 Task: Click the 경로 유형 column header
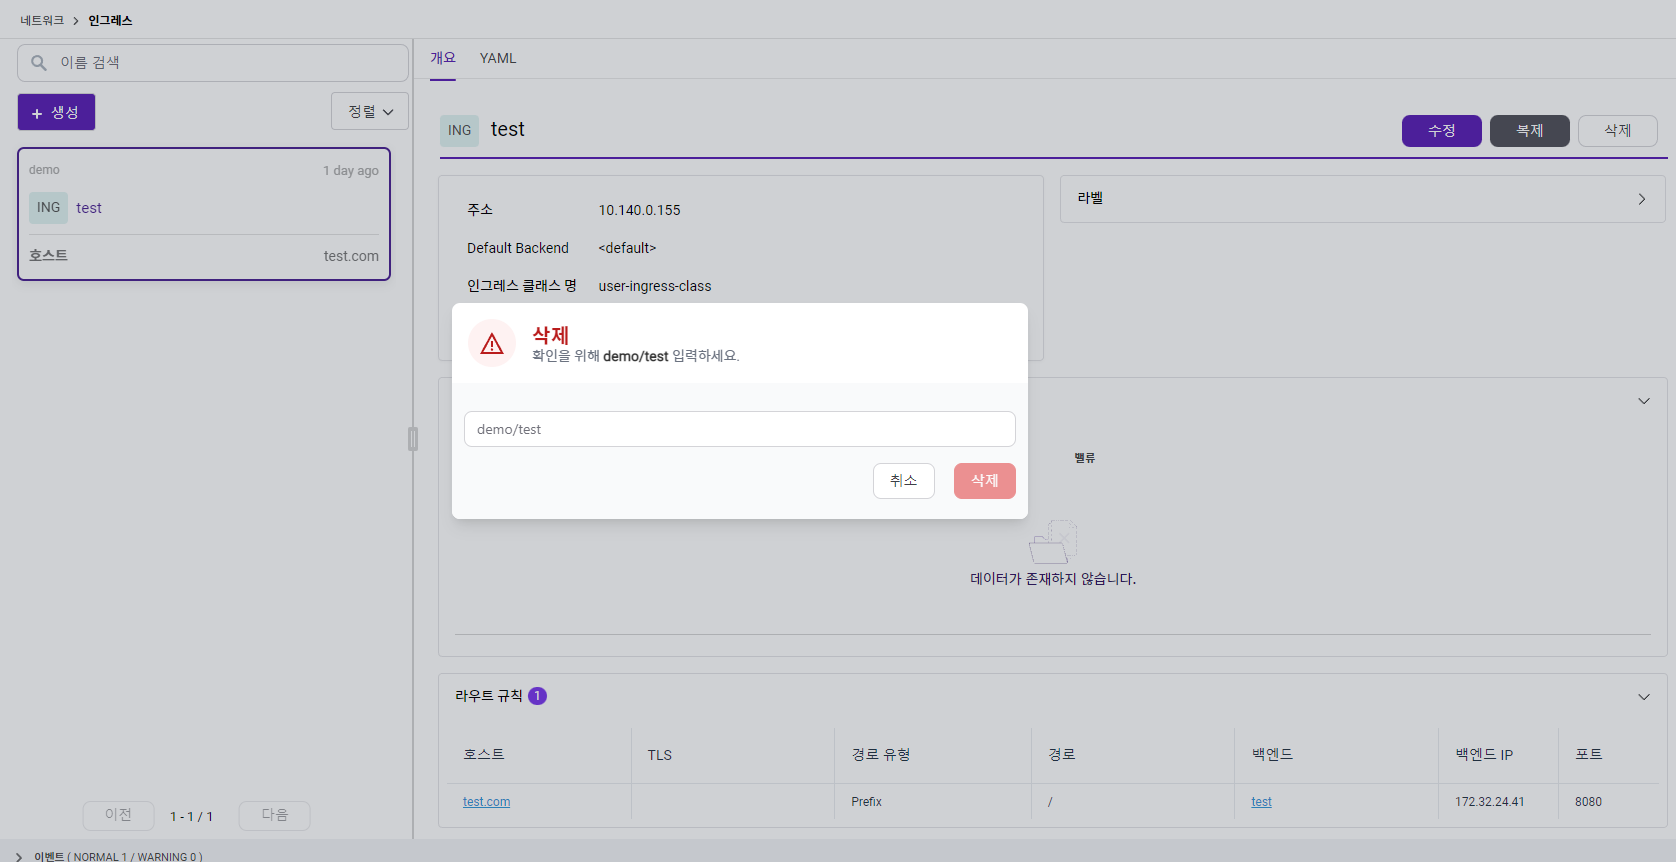881,755
